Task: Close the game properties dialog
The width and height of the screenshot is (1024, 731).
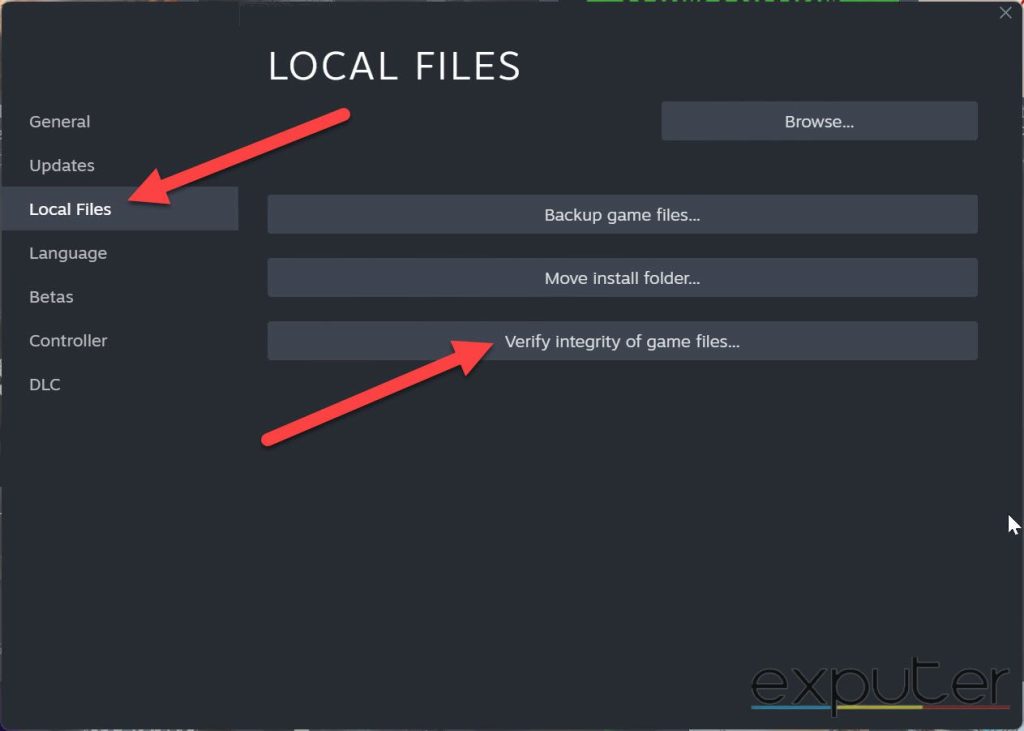Action: click(1005, 13)
